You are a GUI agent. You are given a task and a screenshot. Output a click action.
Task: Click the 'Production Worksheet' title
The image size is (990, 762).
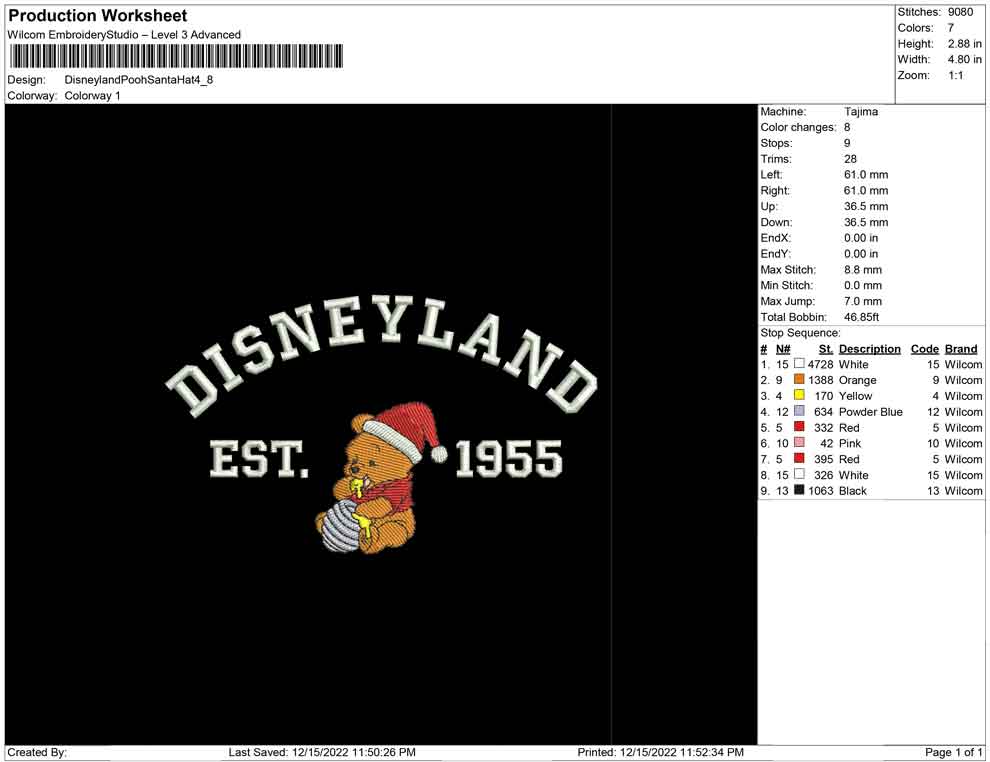[x=98, y=16]
